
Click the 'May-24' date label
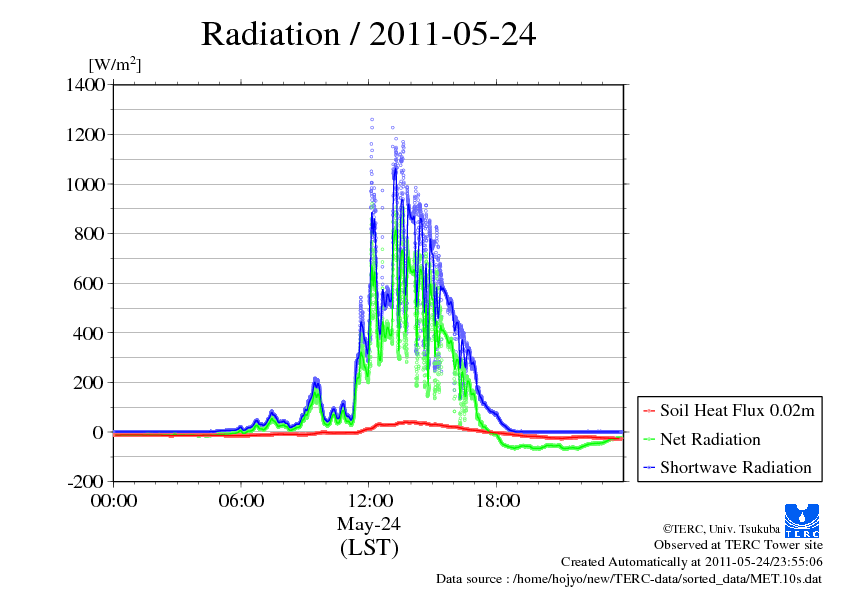pos(369,524)
